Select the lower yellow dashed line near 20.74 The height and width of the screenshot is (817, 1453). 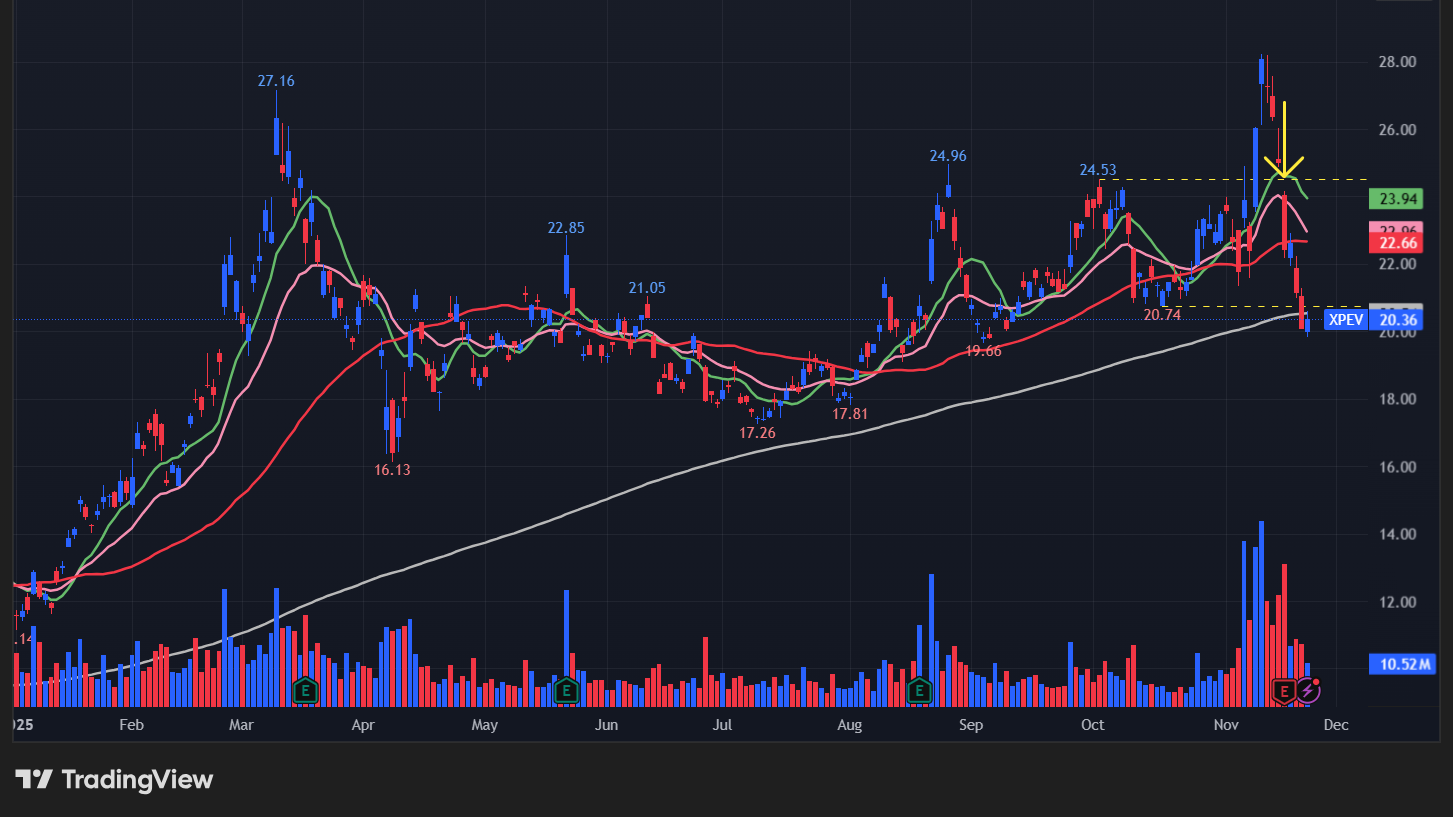click(x=1230, y=306)
